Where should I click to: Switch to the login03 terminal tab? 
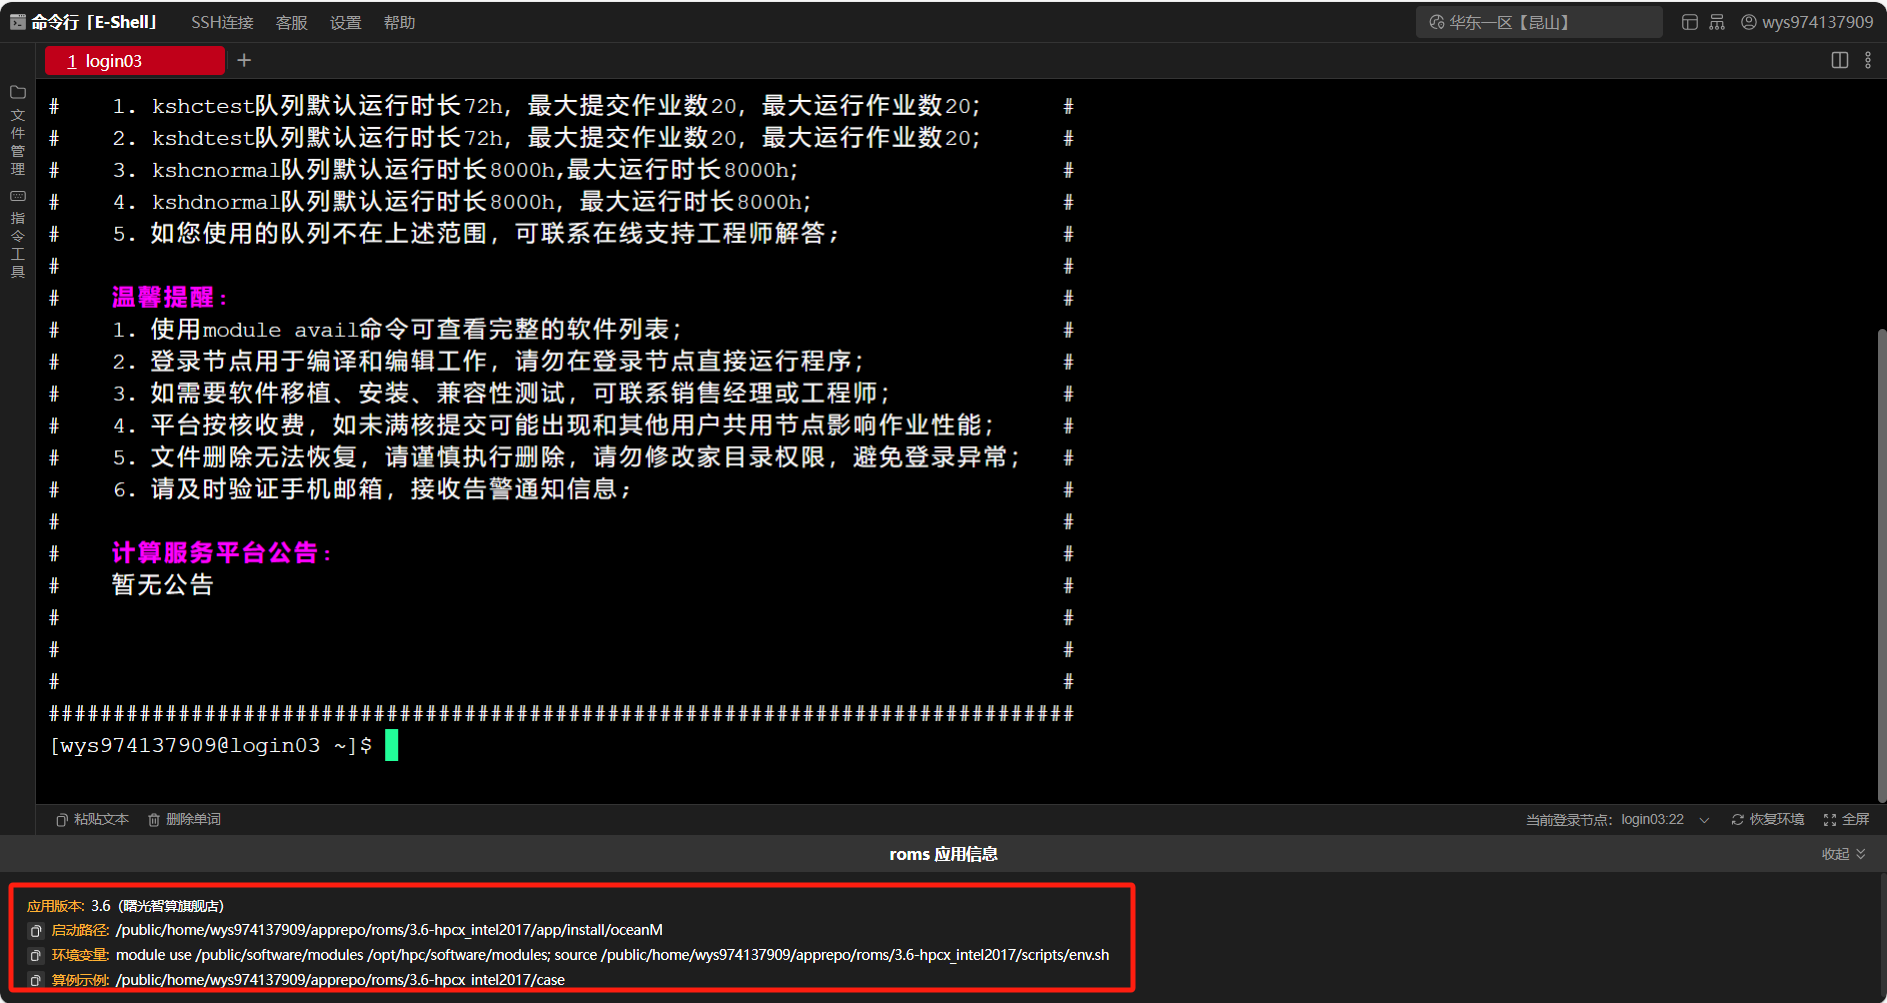(x=134, y=61)
